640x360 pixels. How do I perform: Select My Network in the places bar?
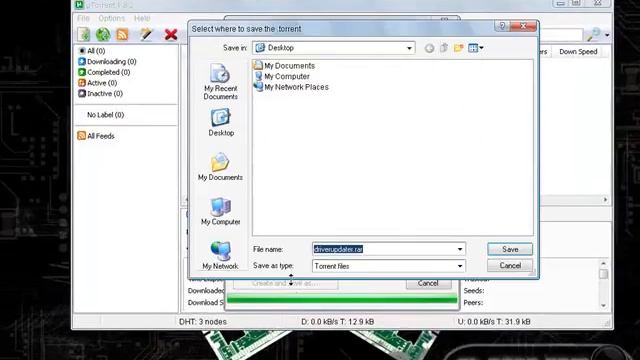220,256
